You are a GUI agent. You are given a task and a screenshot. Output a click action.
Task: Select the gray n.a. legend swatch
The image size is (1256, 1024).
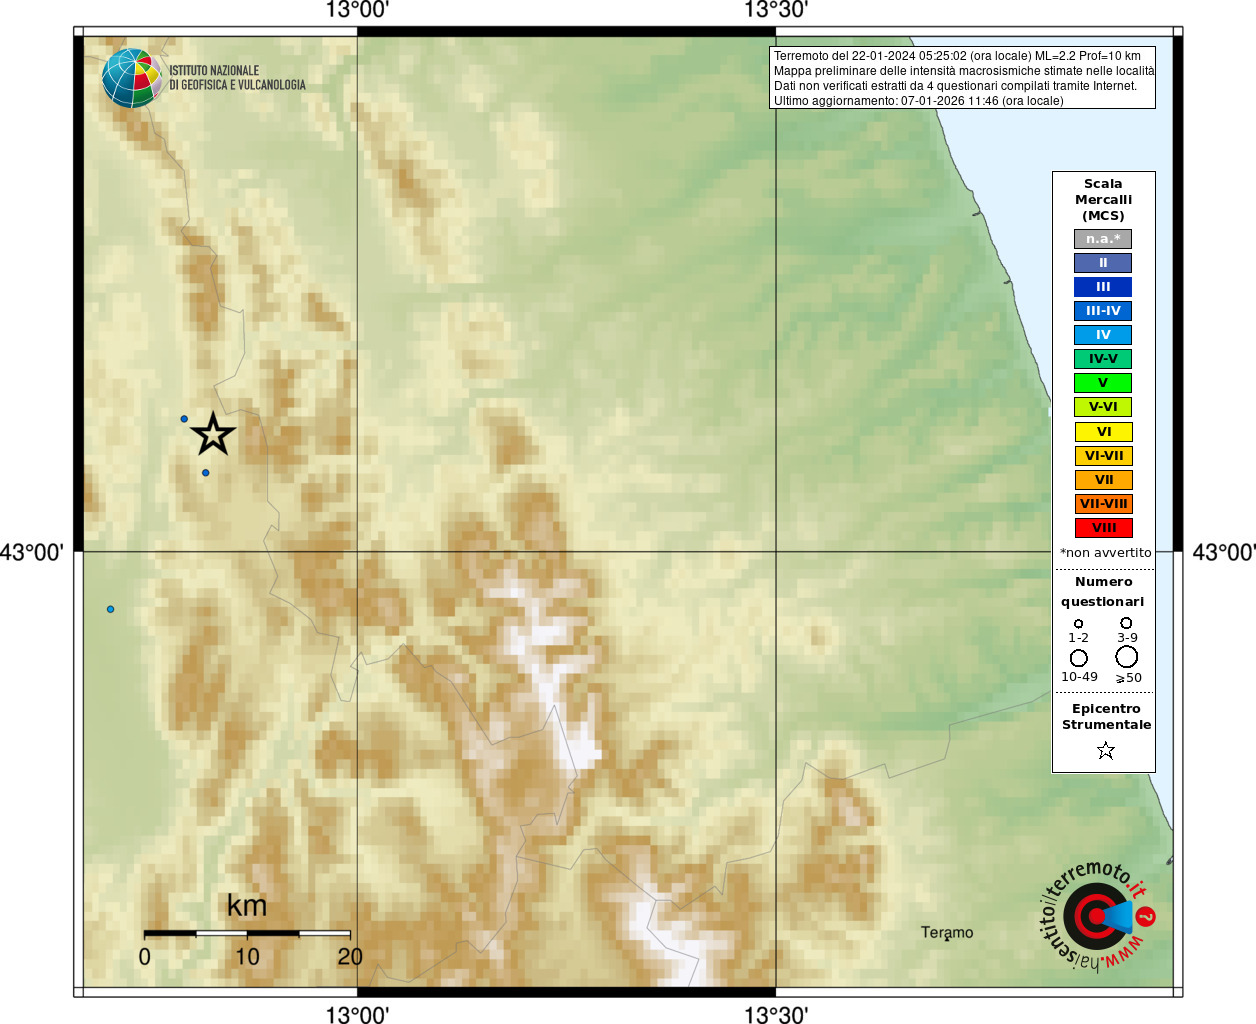tap(1103, 239)
